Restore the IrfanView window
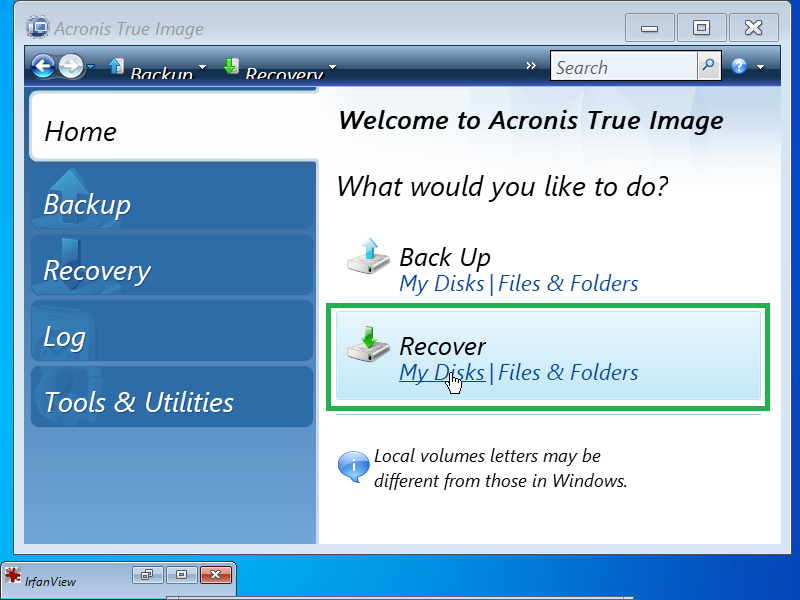The width and height of the screenshot is (800, 600). (x=147, y=574)
